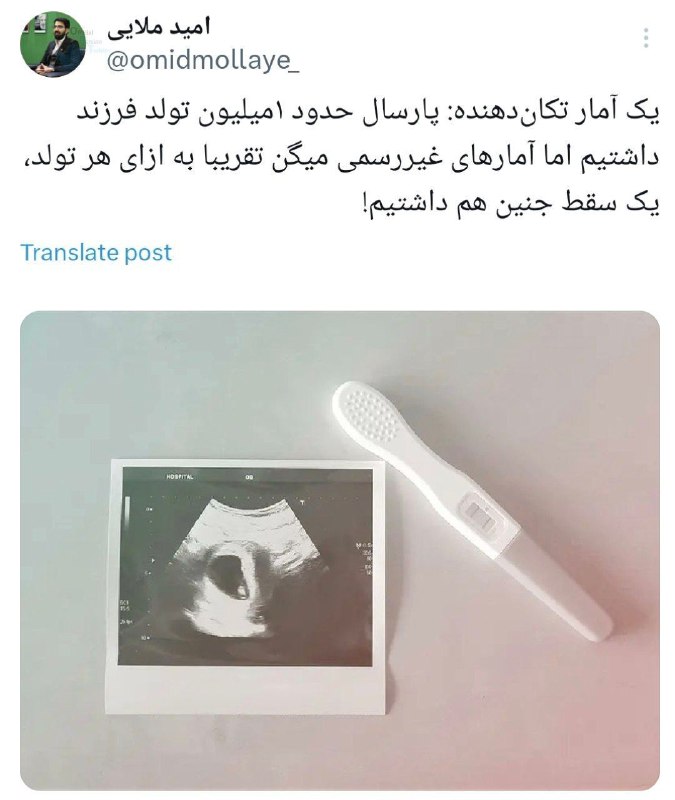Select the tweet line starting یک آمار تکان‌دهنده

(368, 113)
